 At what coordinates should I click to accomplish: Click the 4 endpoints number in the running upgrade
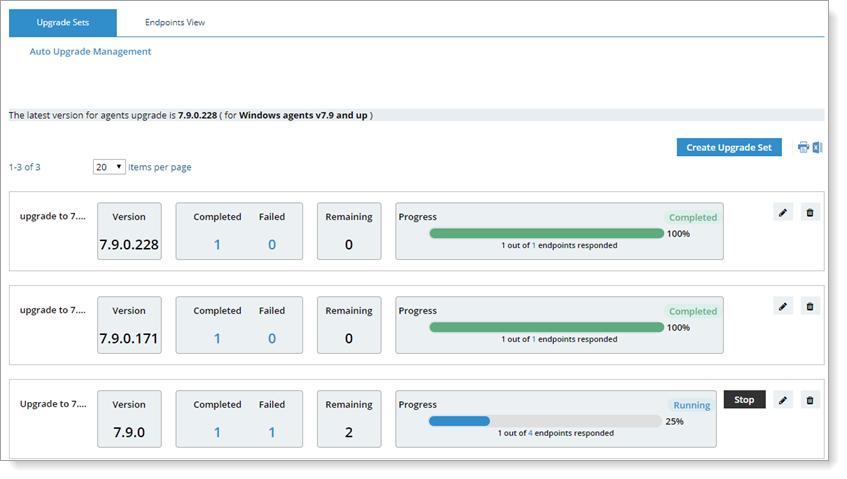point(530,433)
